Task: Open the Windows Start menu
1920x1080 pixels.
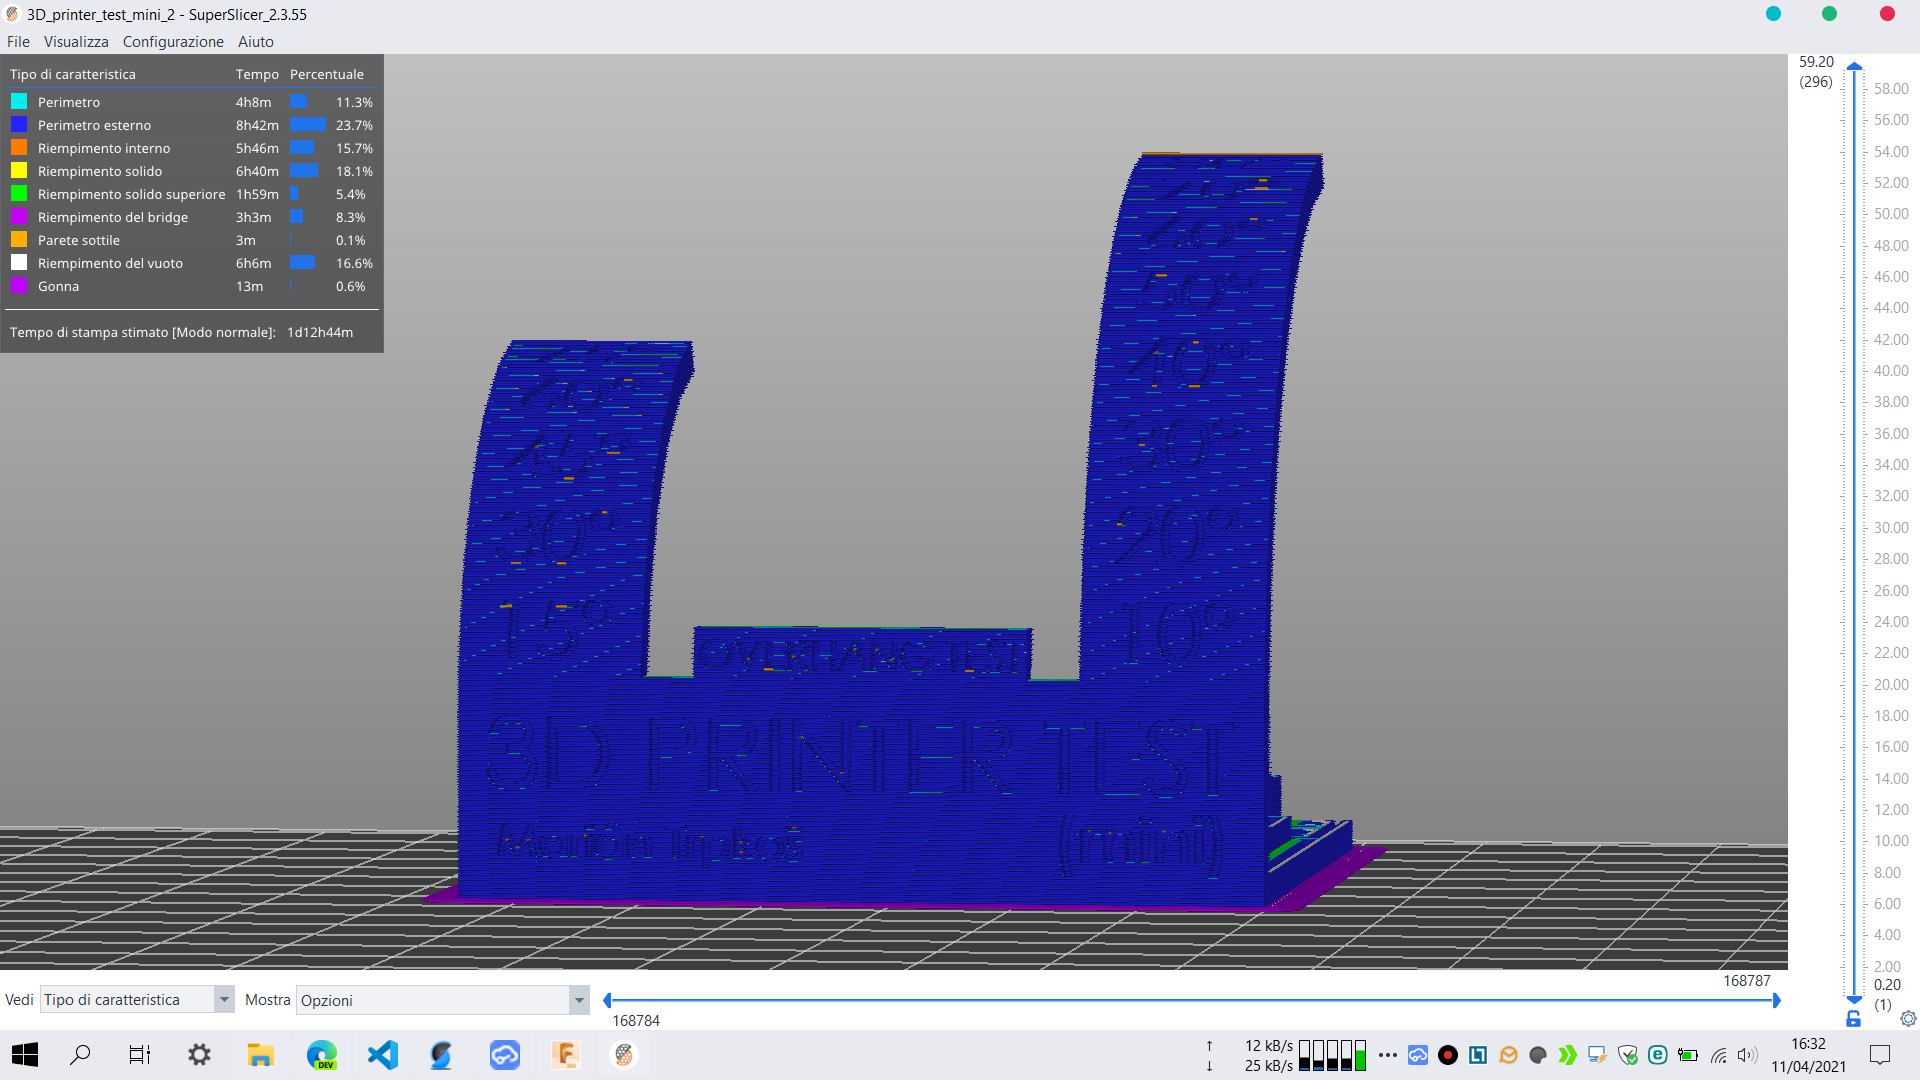Action: pyautogui.click(x=25, y=1055)
